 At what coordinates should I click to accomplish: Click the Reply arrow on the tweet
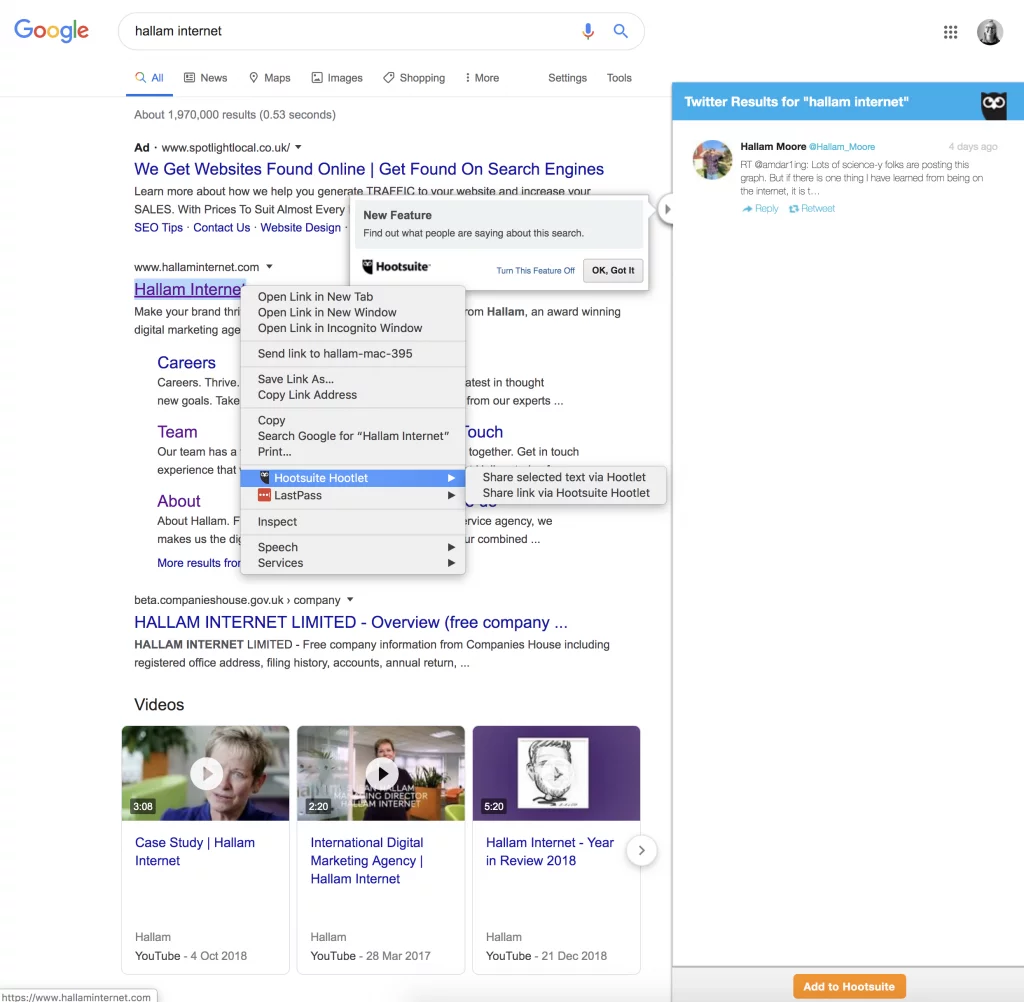747,208
